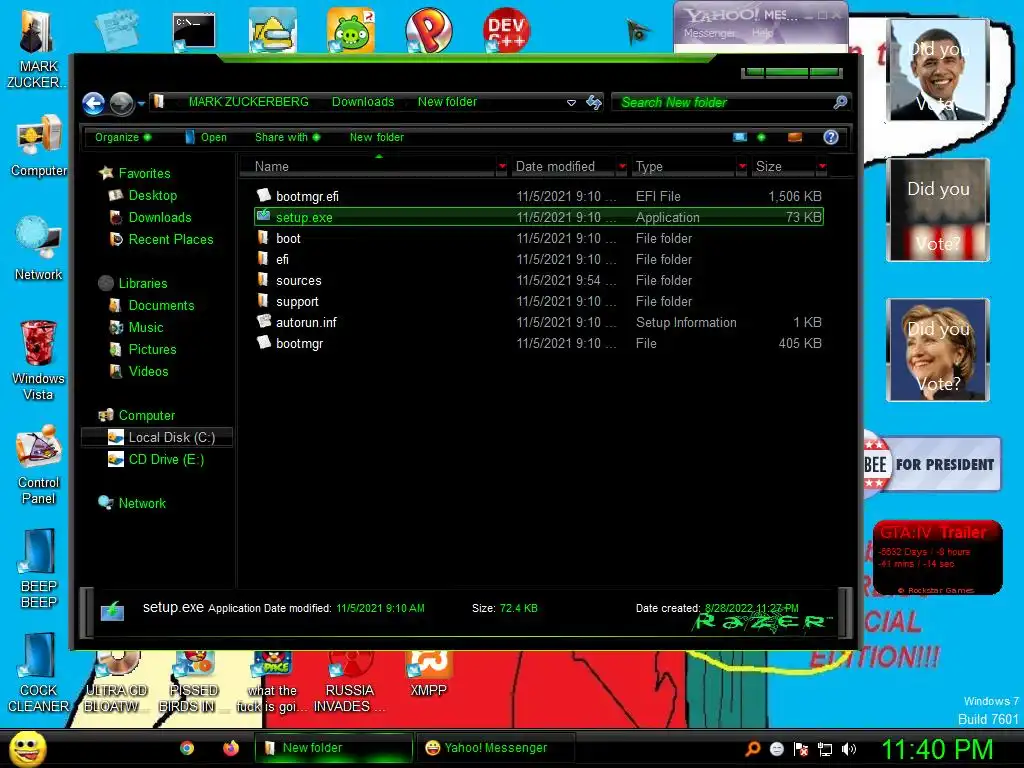The image size is (1024, 768).
Task: Jump to Downloads in the address path
Action: [x=363, y=102]
